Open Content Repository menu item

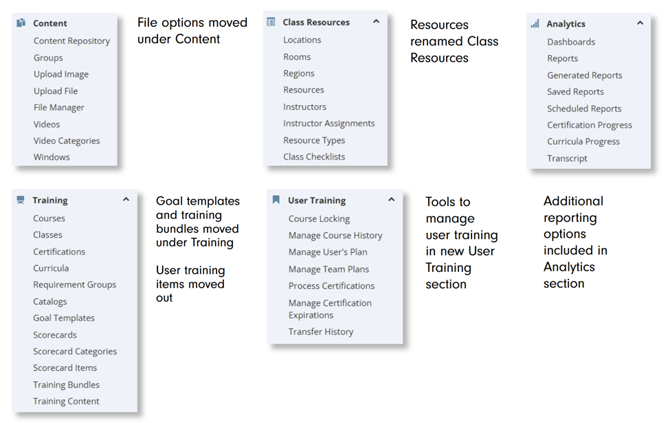pyautogui.click(x=71, y=41)
